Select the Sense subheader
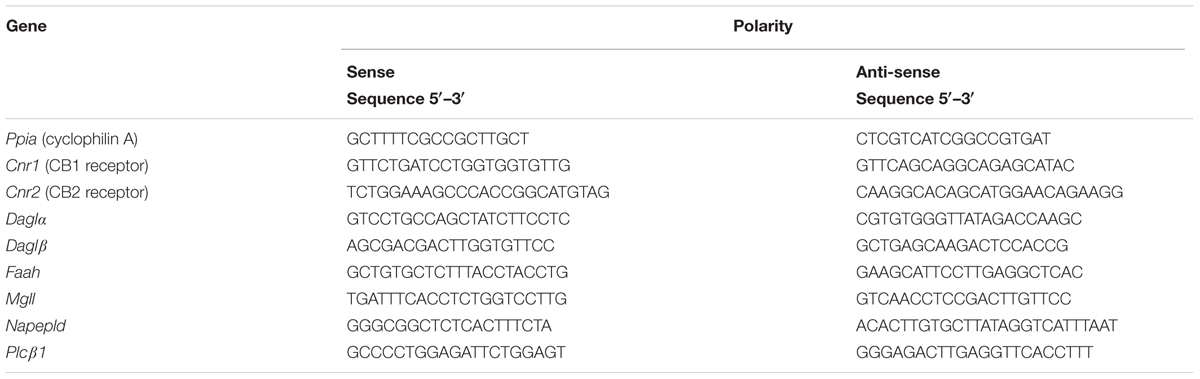The width and height of the screenshot is (1200, 379). click(x=368, y=73)
